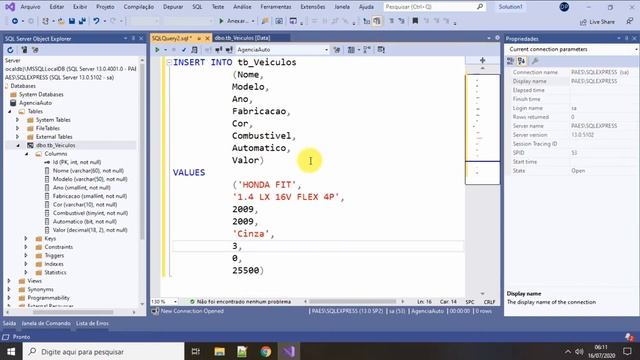This screenshot has width=640, height=360.
Task: Open the Lista de Erros tab
Action: 92,323
